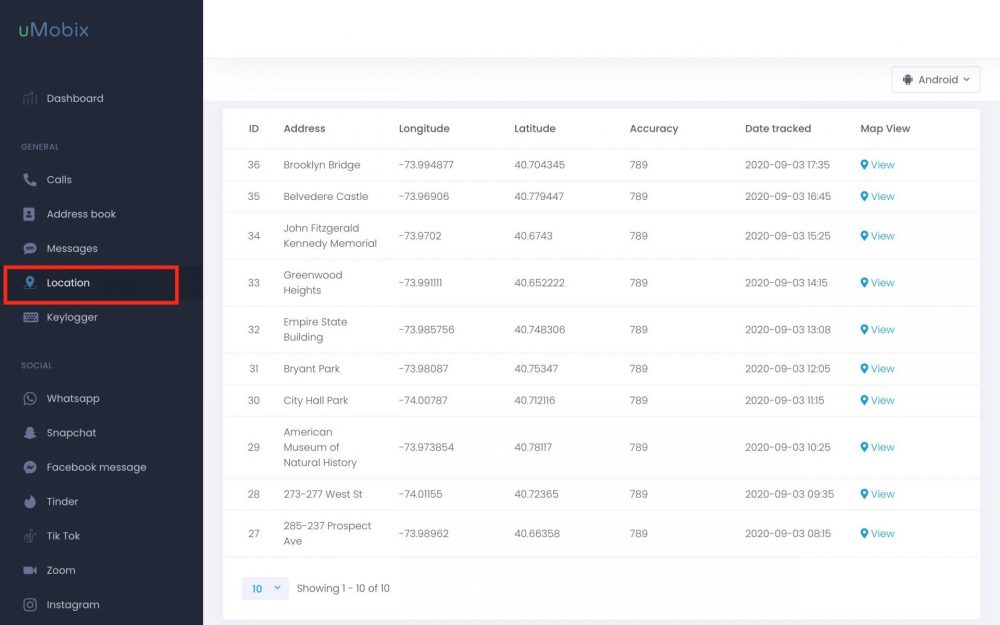The height and width of the screenshot is (625, 1000).
Task: Click the Keylogger keyboard icon
Action: pos(31,317)
